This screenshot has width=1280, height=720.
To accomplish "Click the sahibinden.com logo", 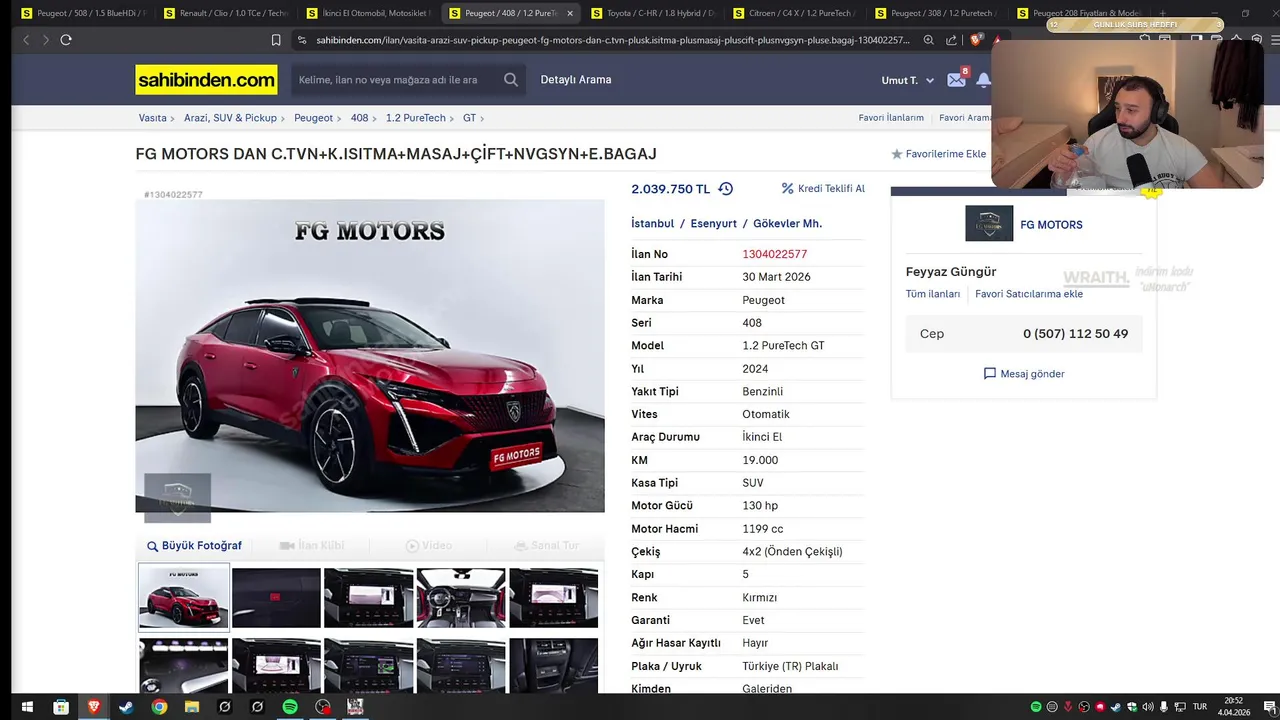I will pyautogui.click(x=207, y=80).
